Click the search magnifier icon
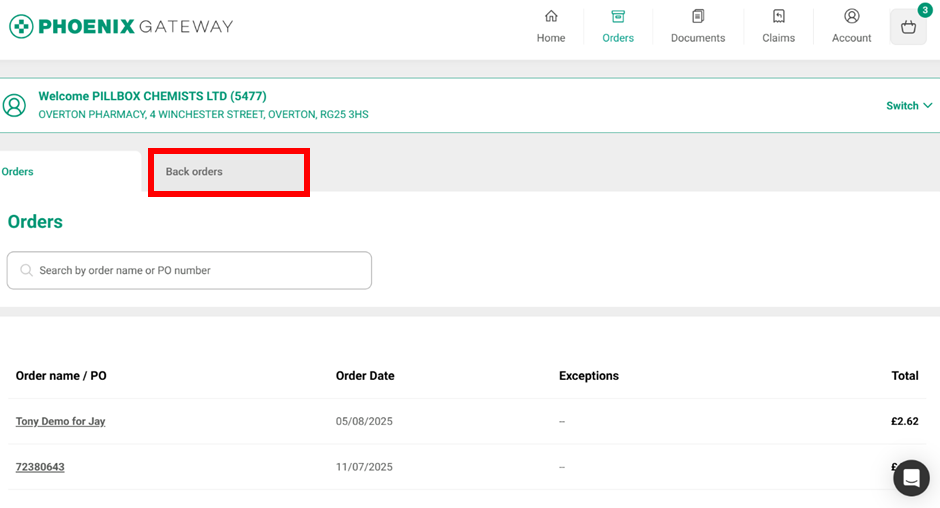 click(x=26, y=270)
